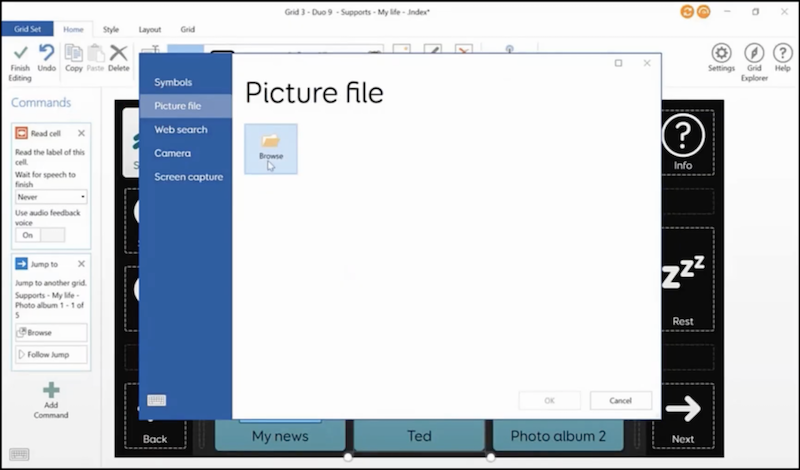Switch to the Style ribbon tab

coord(111,30)
